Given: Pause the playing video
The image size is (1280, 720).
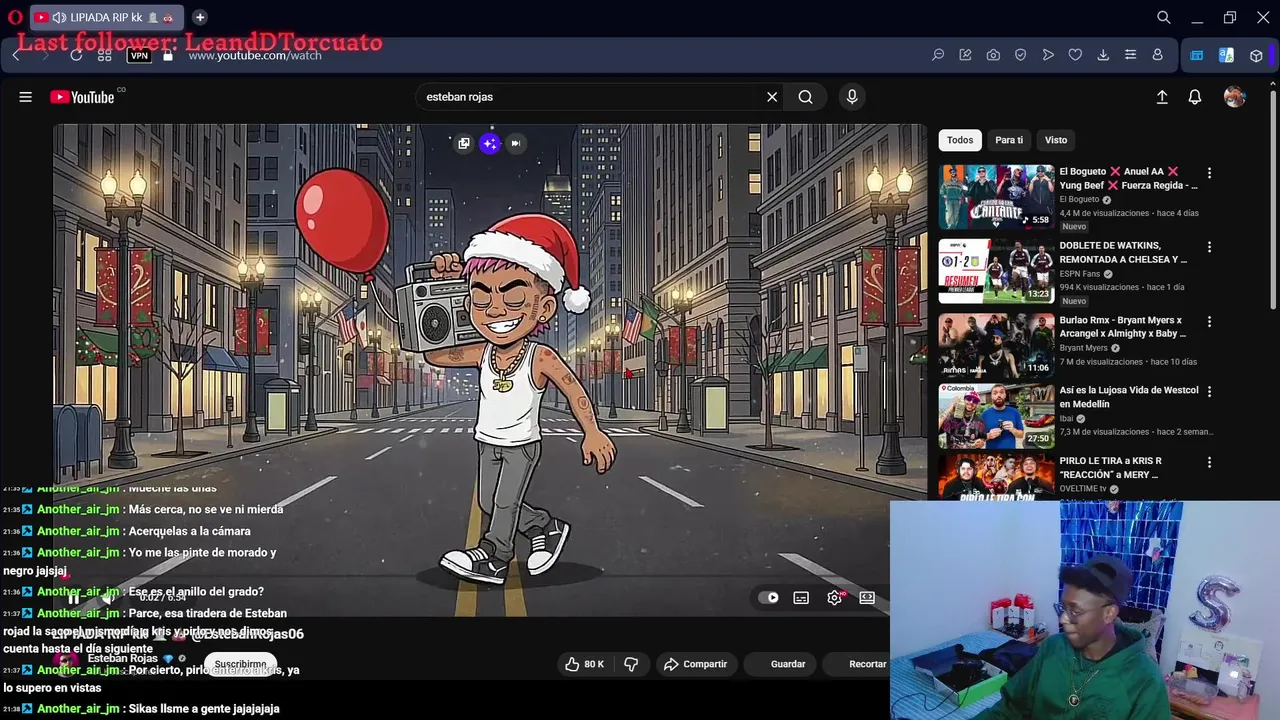Looking at the screenshot, I should point(73,598).
